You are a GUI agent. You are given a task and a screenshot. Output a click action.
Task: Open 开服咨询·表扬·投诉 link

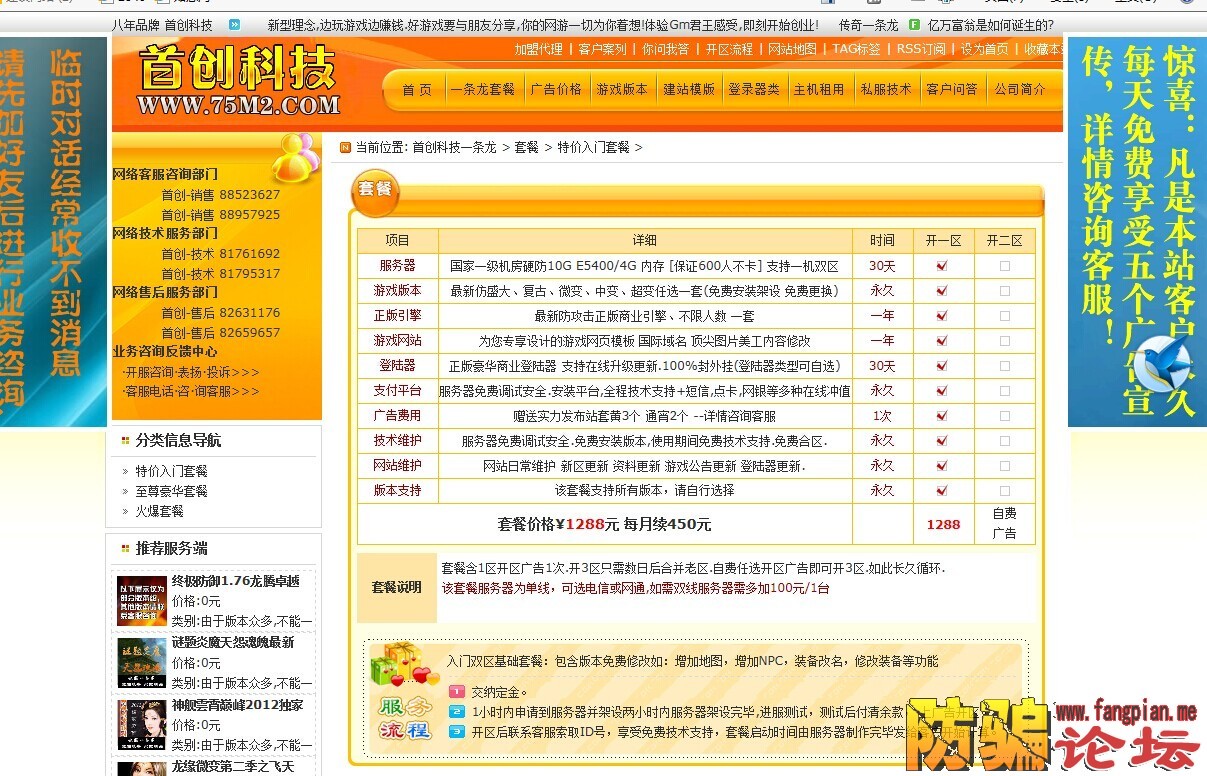(191, 372)
